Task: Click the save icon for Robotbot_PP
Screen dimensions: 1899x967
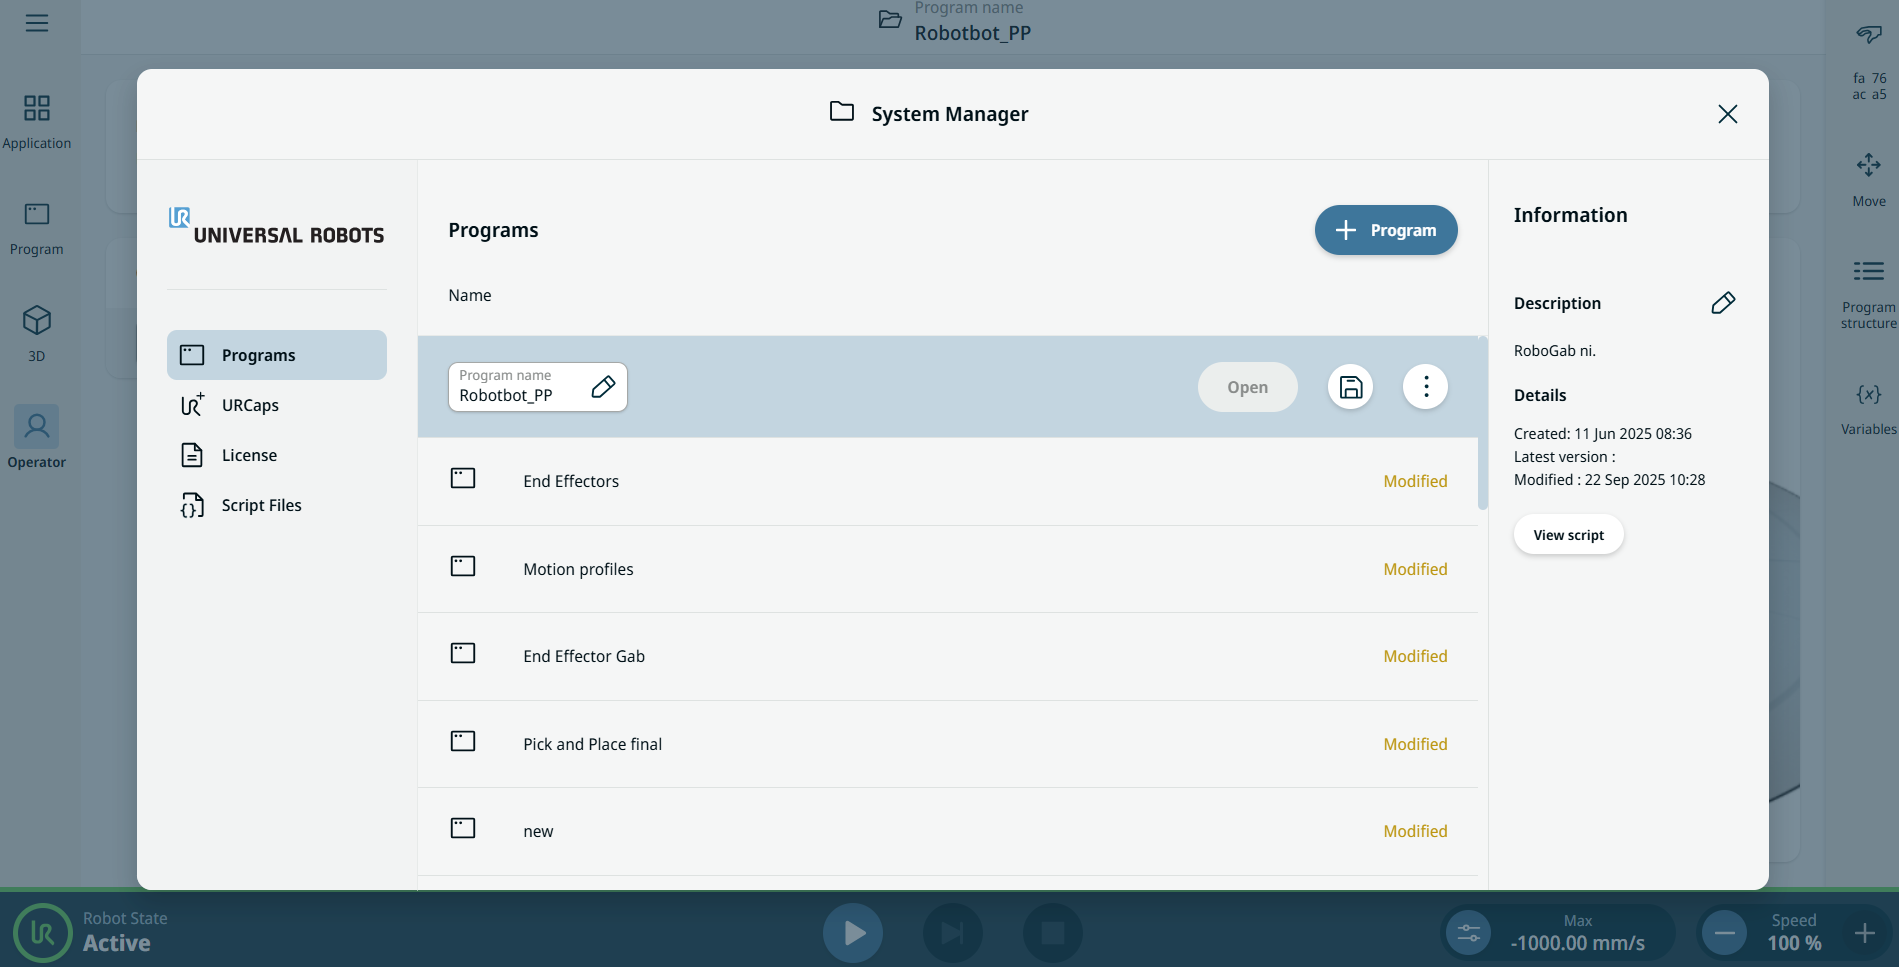Action: click(1350, 387)
